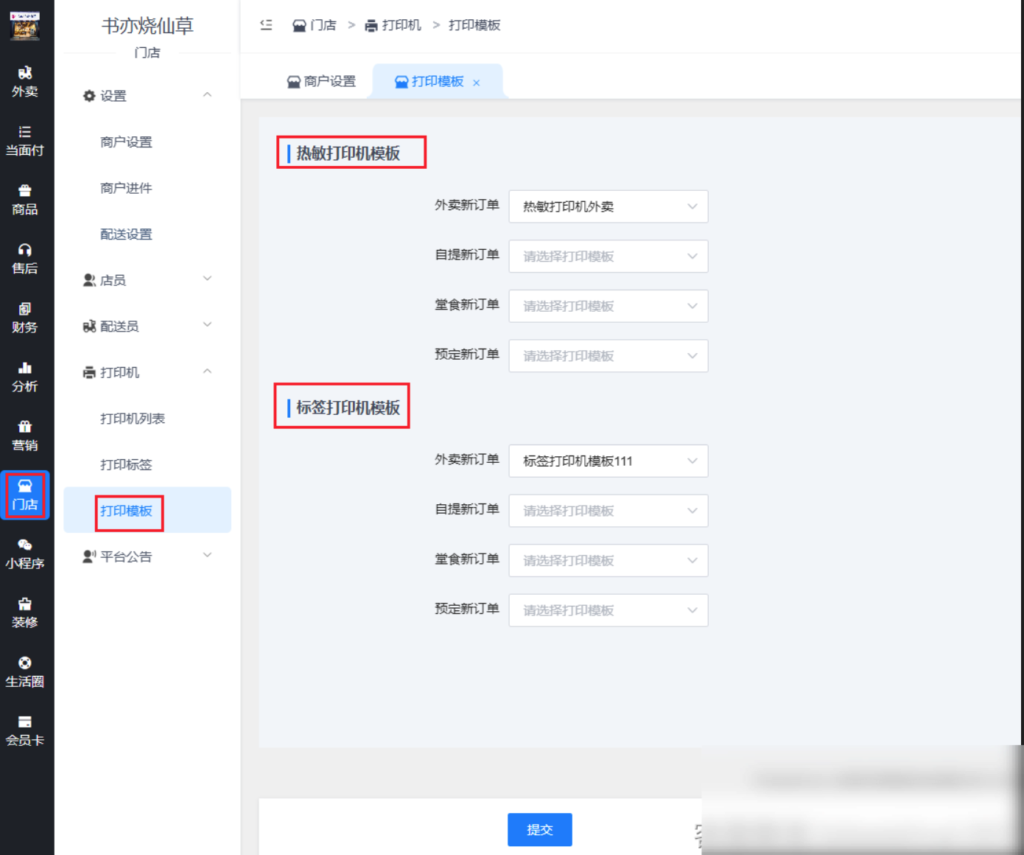Open the 外卖新订单 label template dropdown

pos(608,461)
